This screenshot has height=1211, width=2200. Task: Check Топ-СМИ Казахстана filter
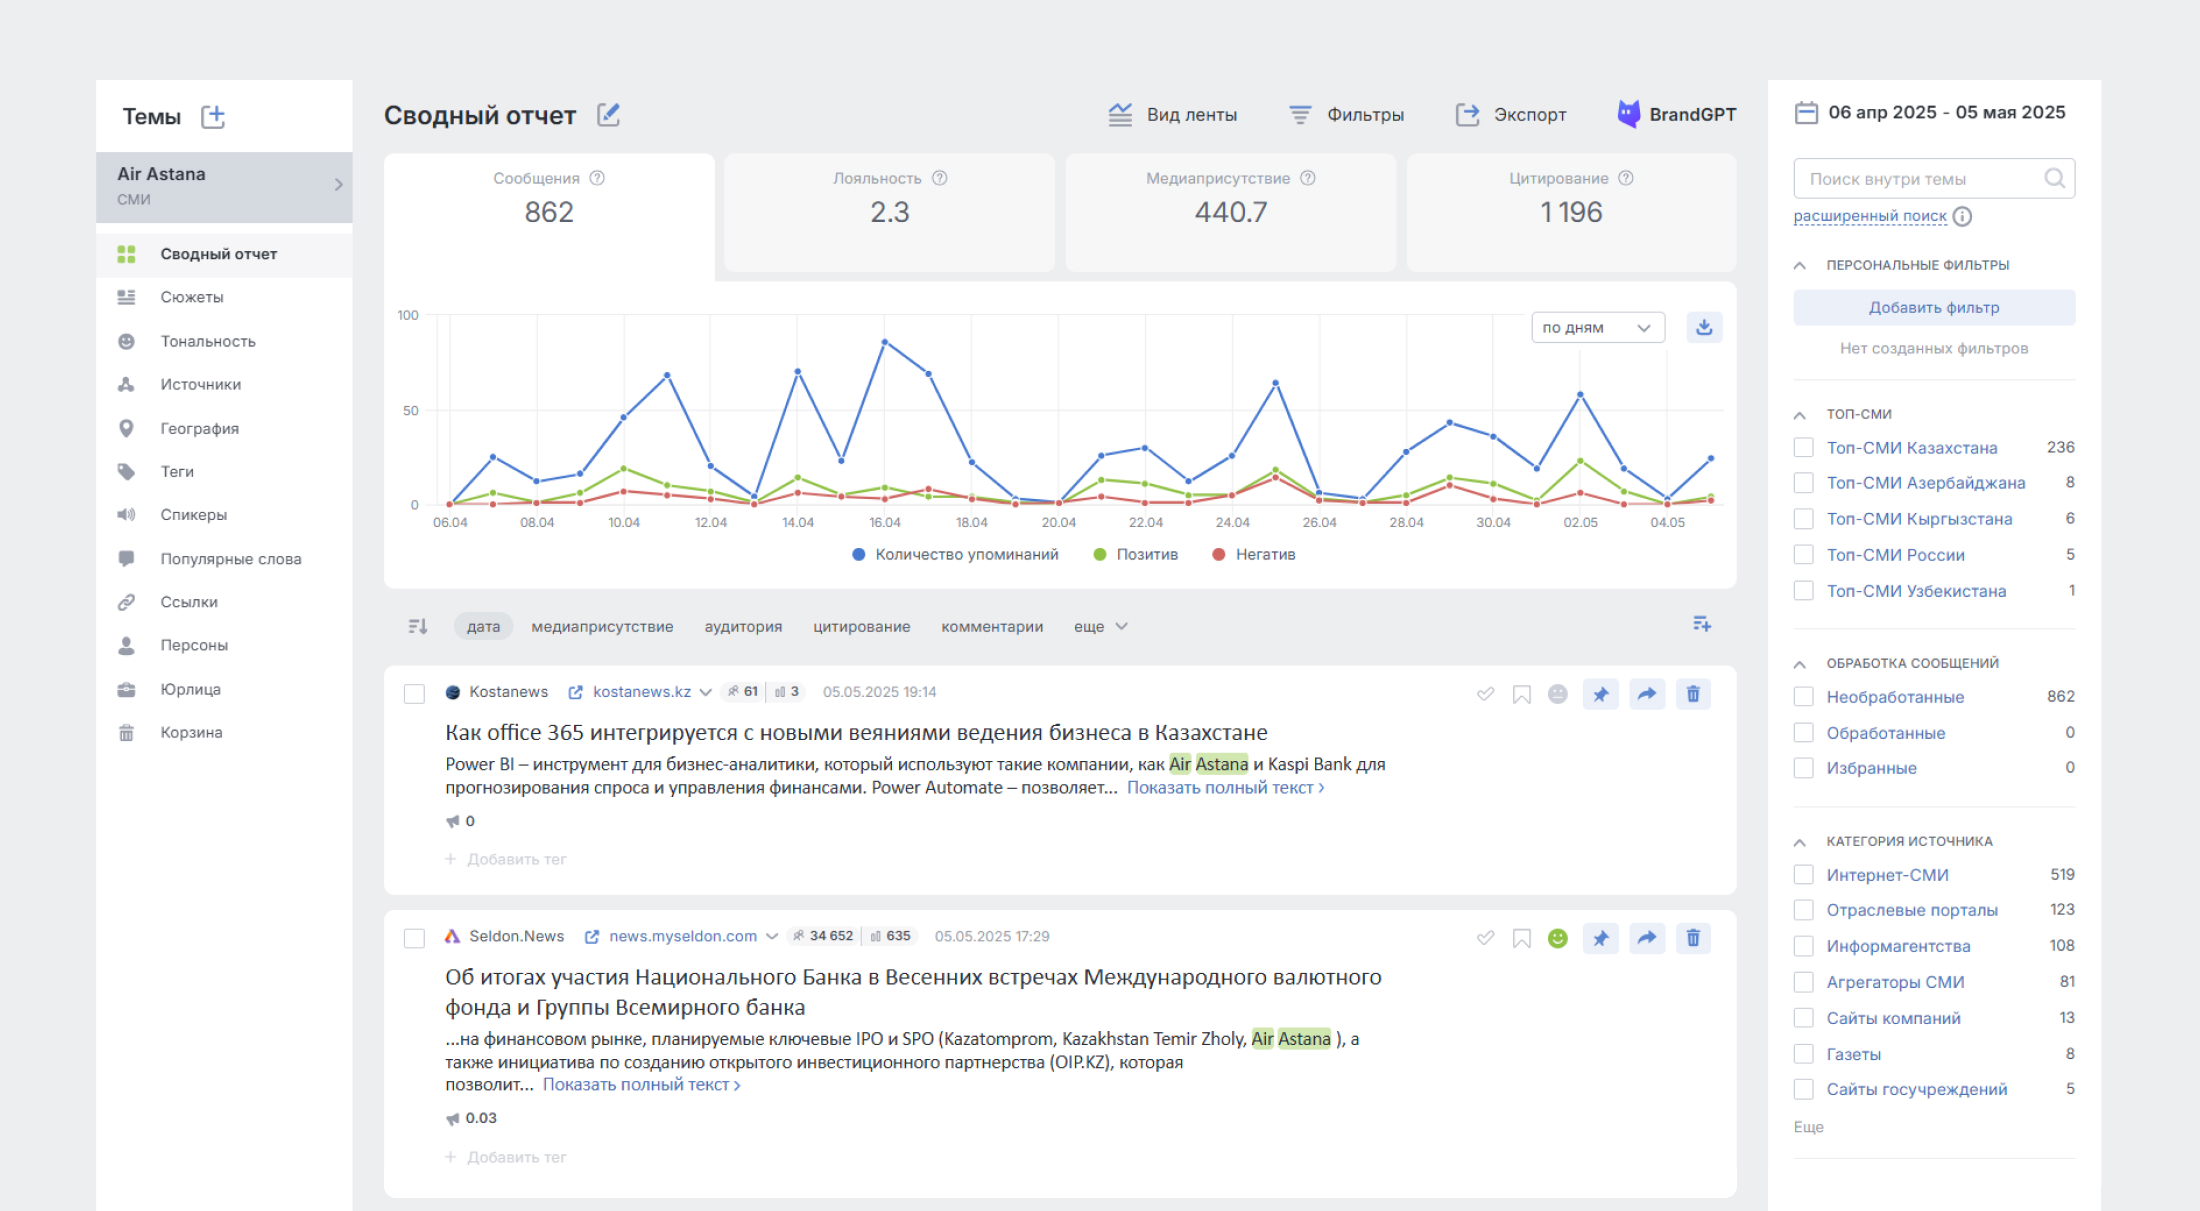(1803, 447)
